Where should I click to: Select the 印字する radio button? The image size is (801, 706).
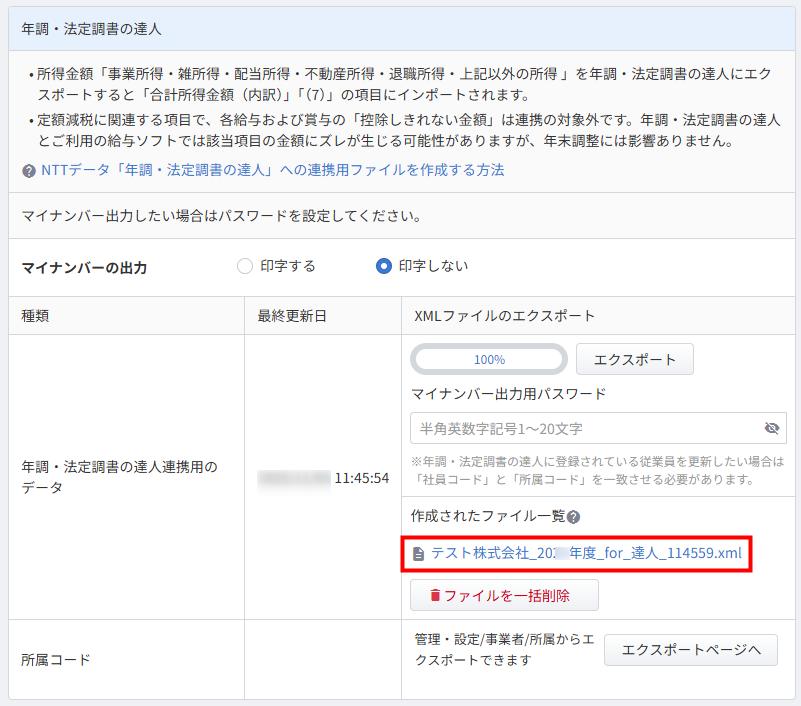coord(245,266)
